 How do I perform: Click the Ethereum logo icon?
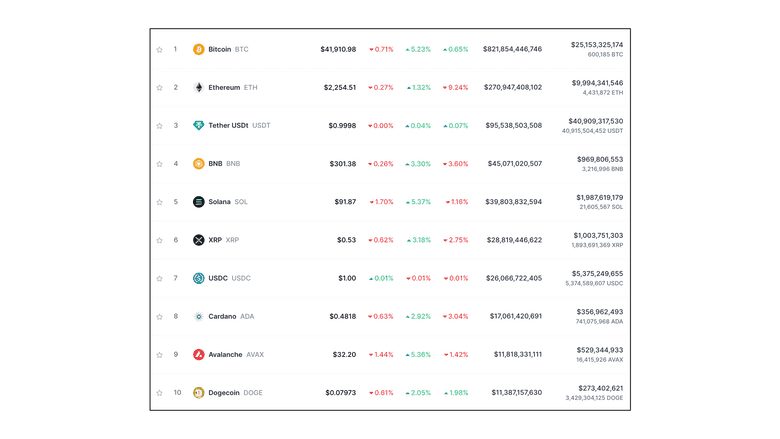[198, 87]
